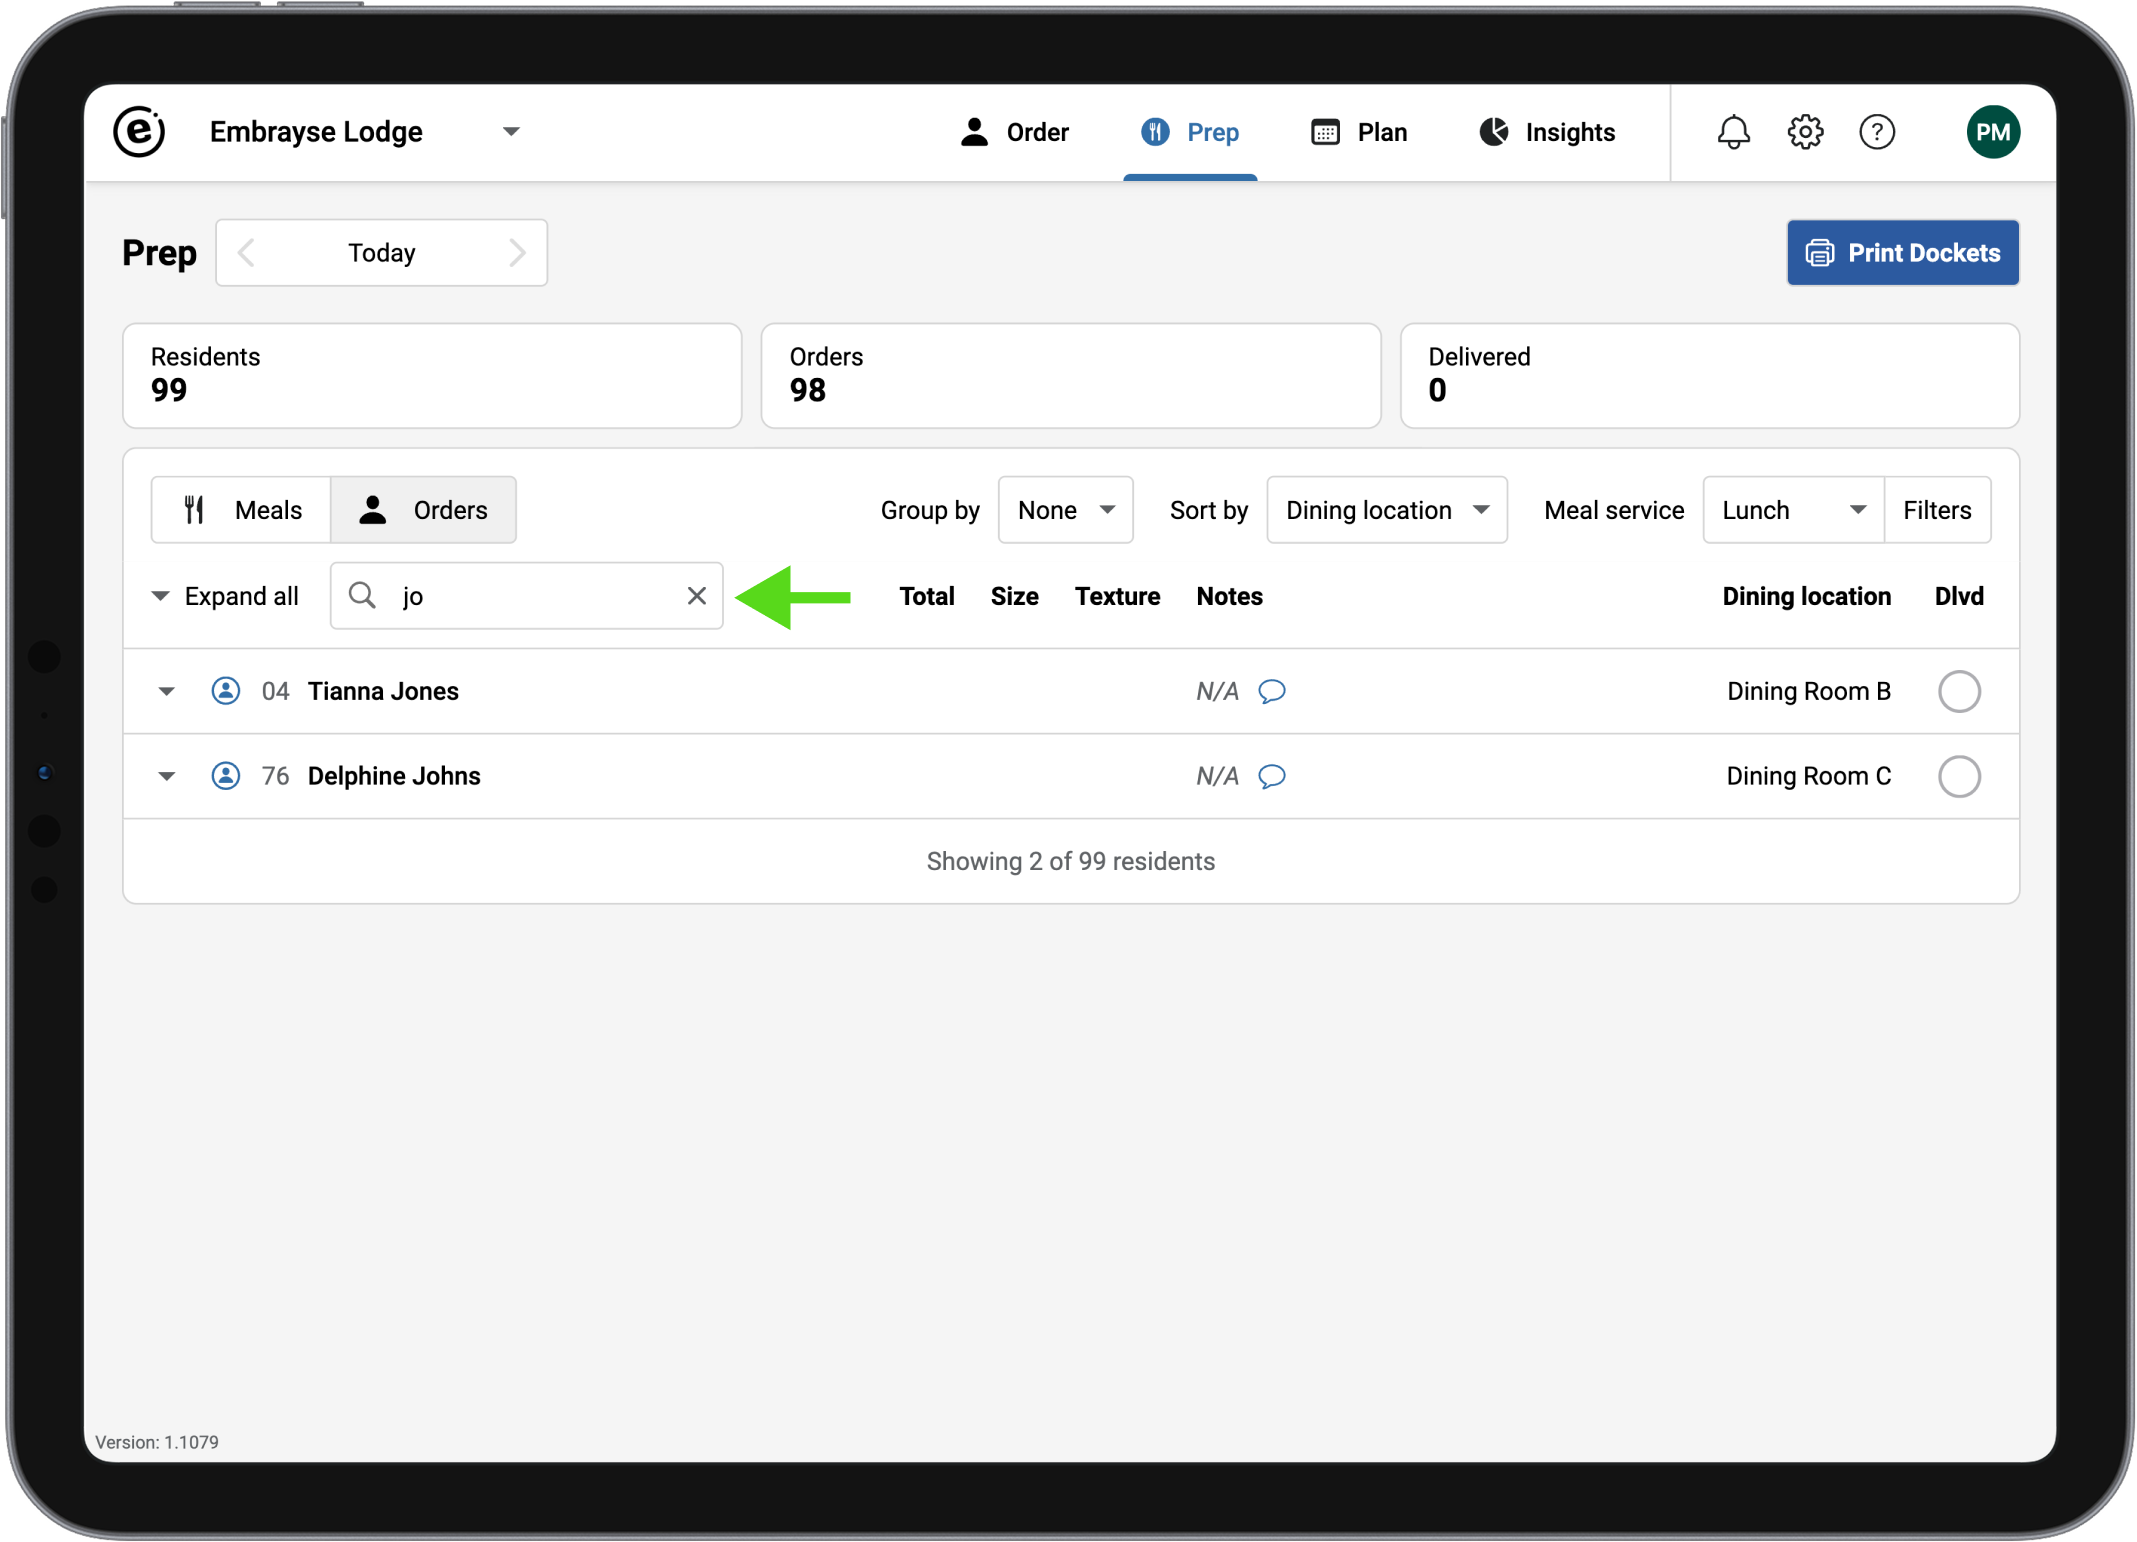Open the Group by None dropdown
This screenshot has height=1542, width=2137.
[x=1065, y=510]
